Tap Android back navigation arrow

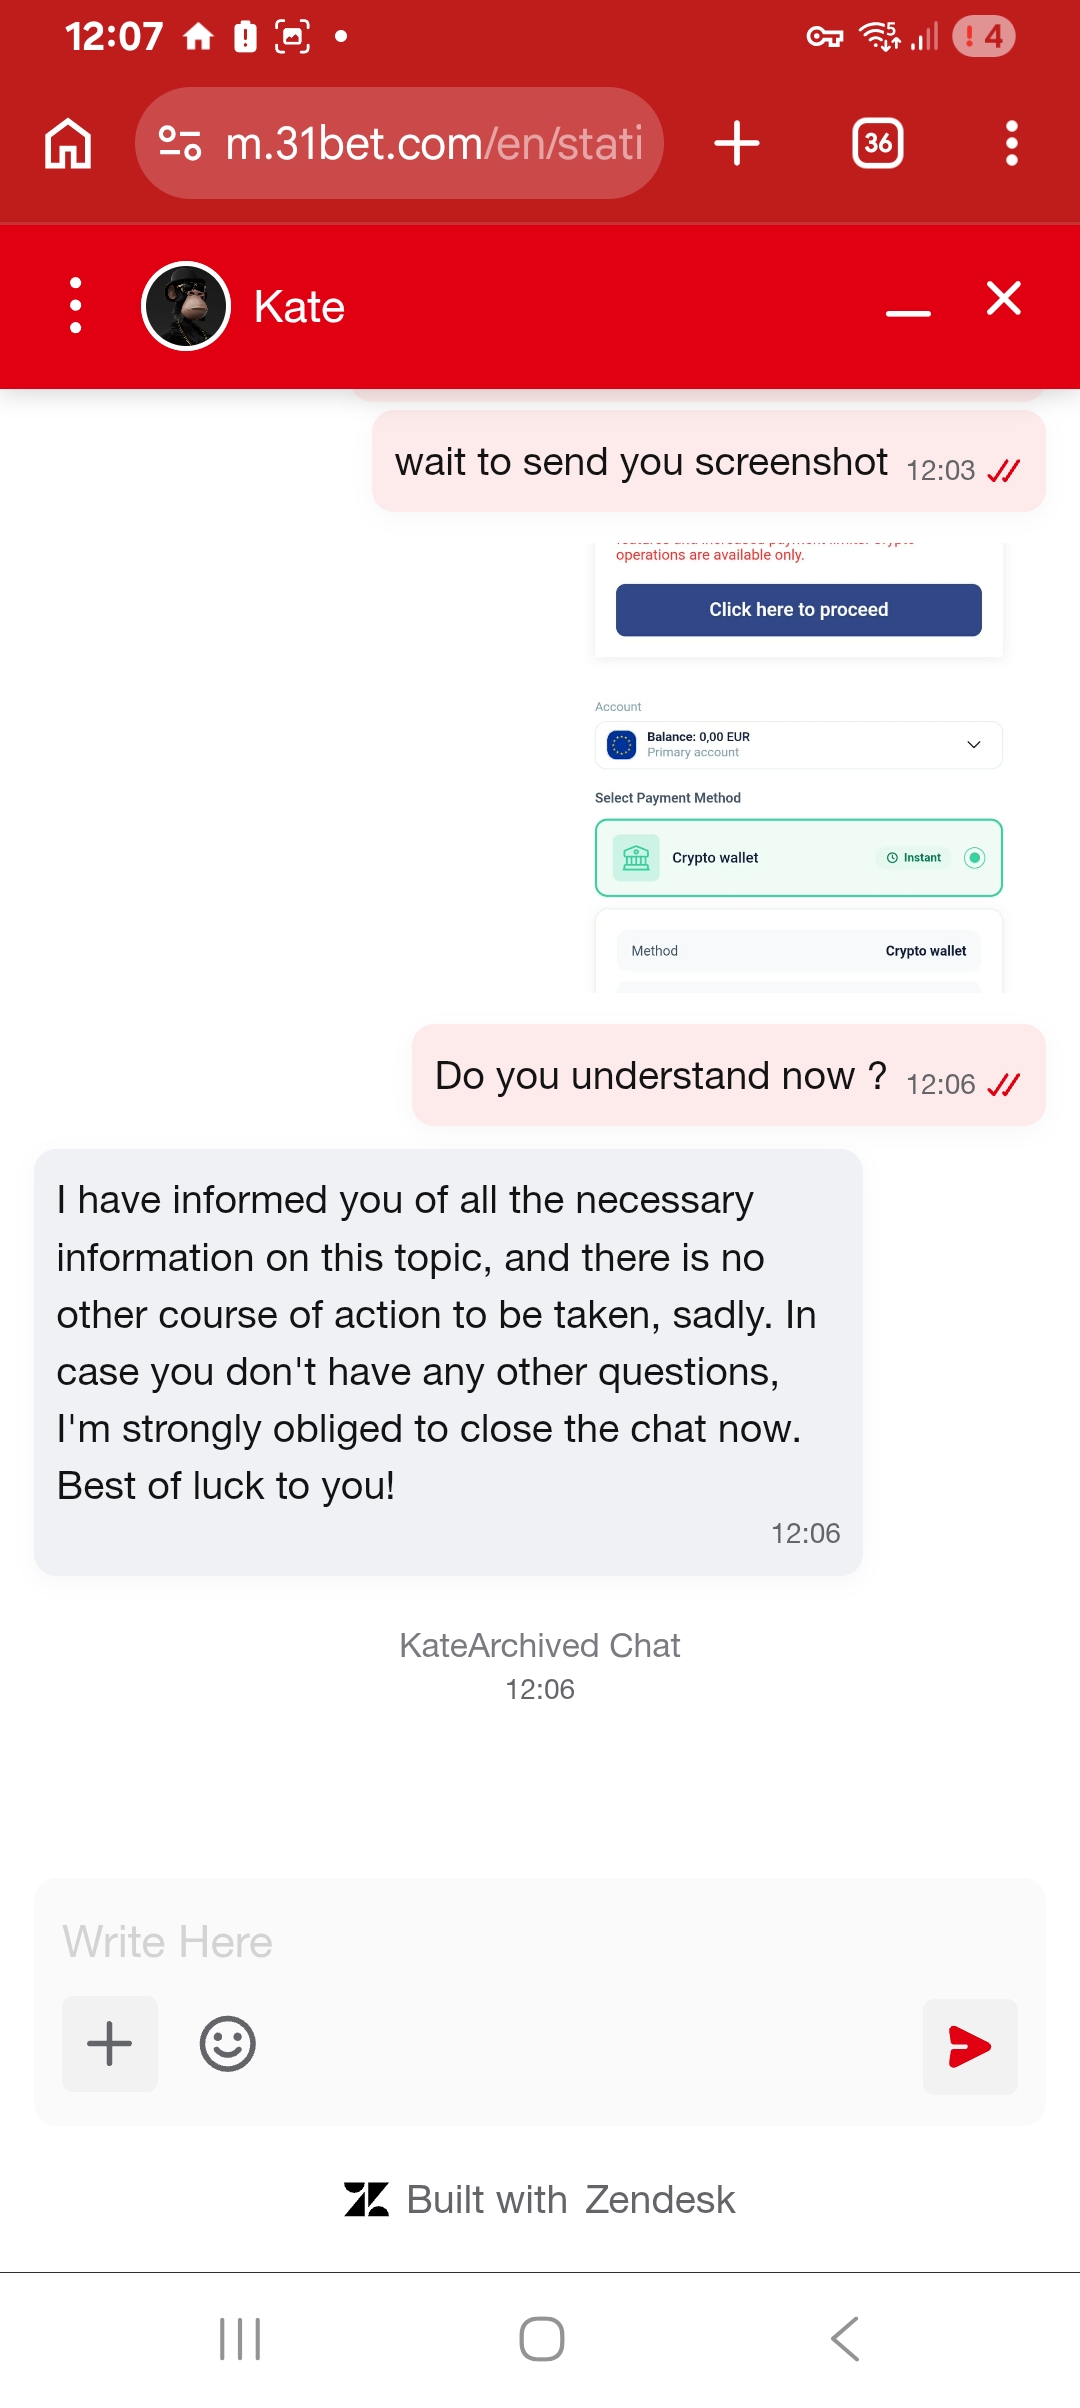click(x=845, y=2339)
